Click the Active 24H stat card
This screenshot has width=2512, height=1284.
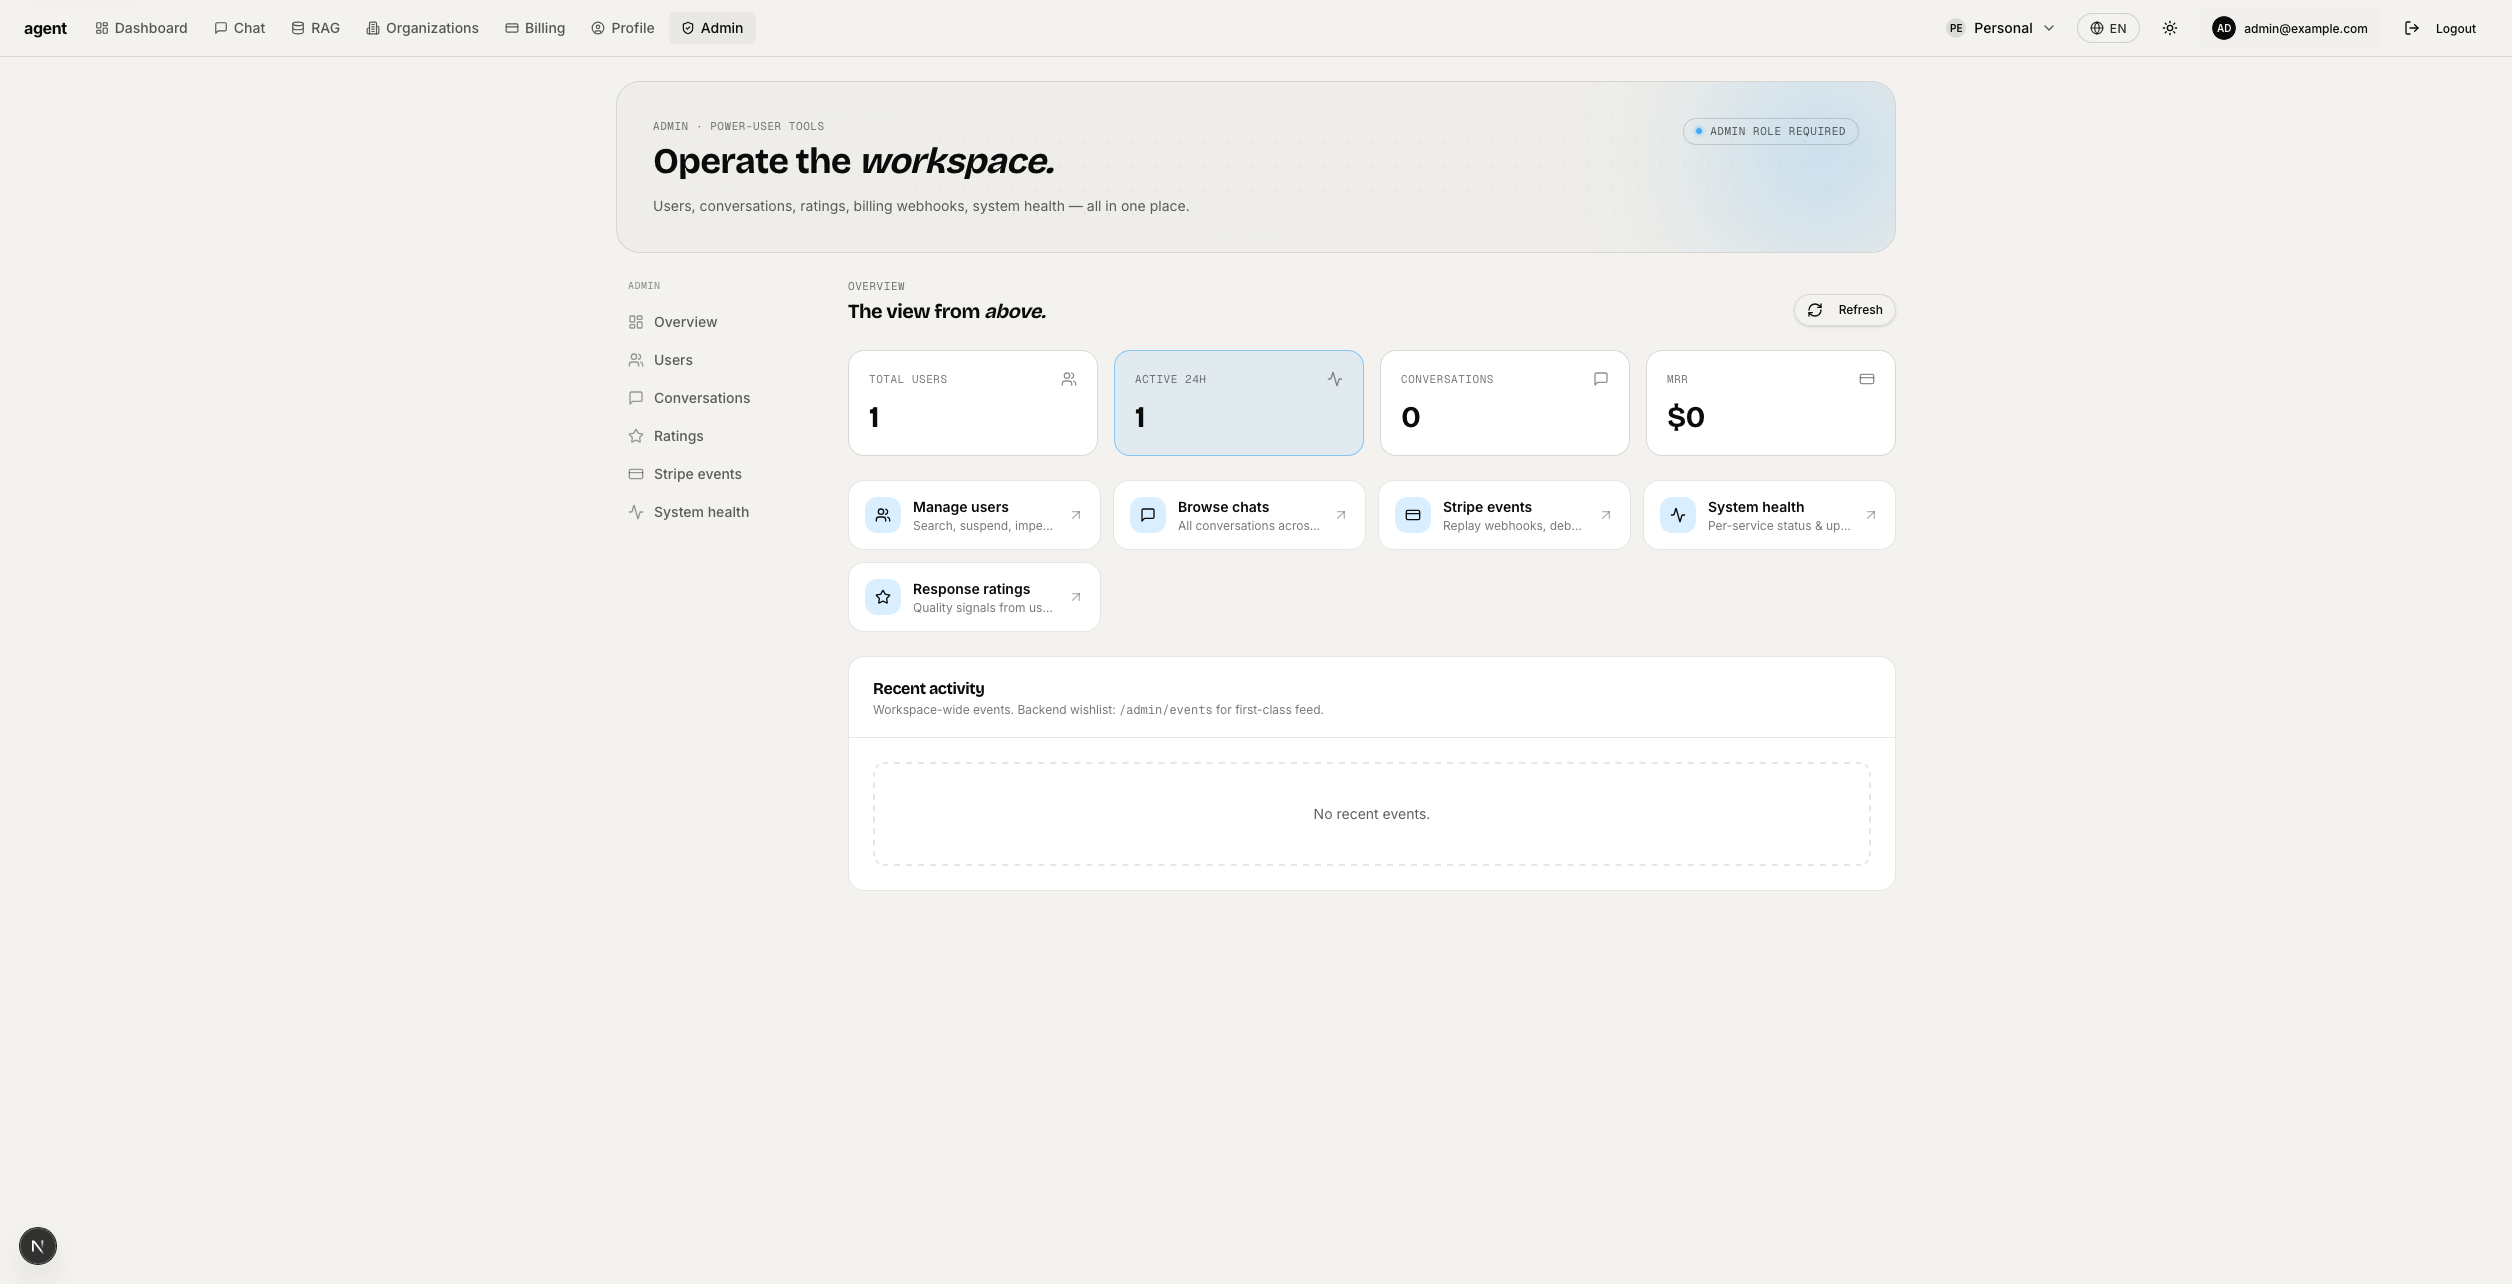point(1239,403)
